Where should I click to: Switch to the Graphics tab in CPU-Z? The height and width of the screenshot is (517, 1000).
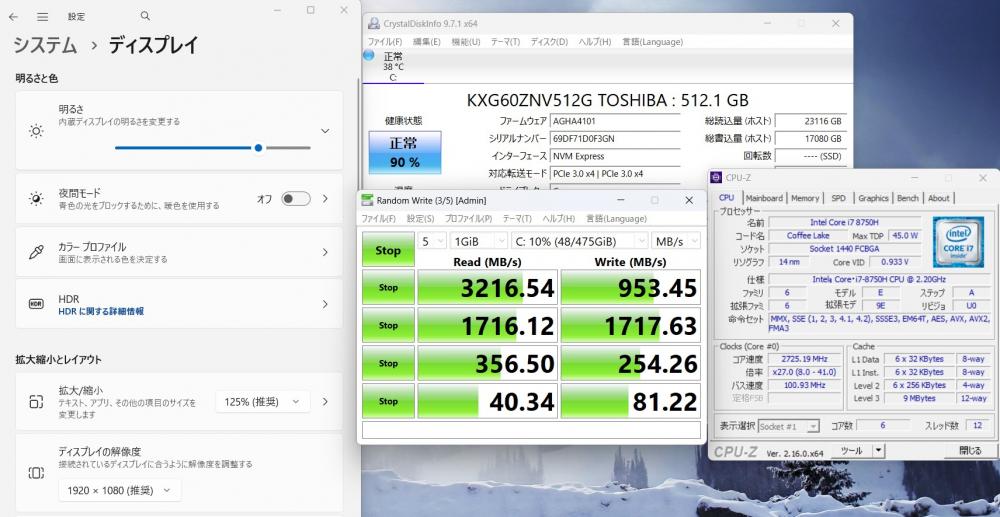pos(873,198)
